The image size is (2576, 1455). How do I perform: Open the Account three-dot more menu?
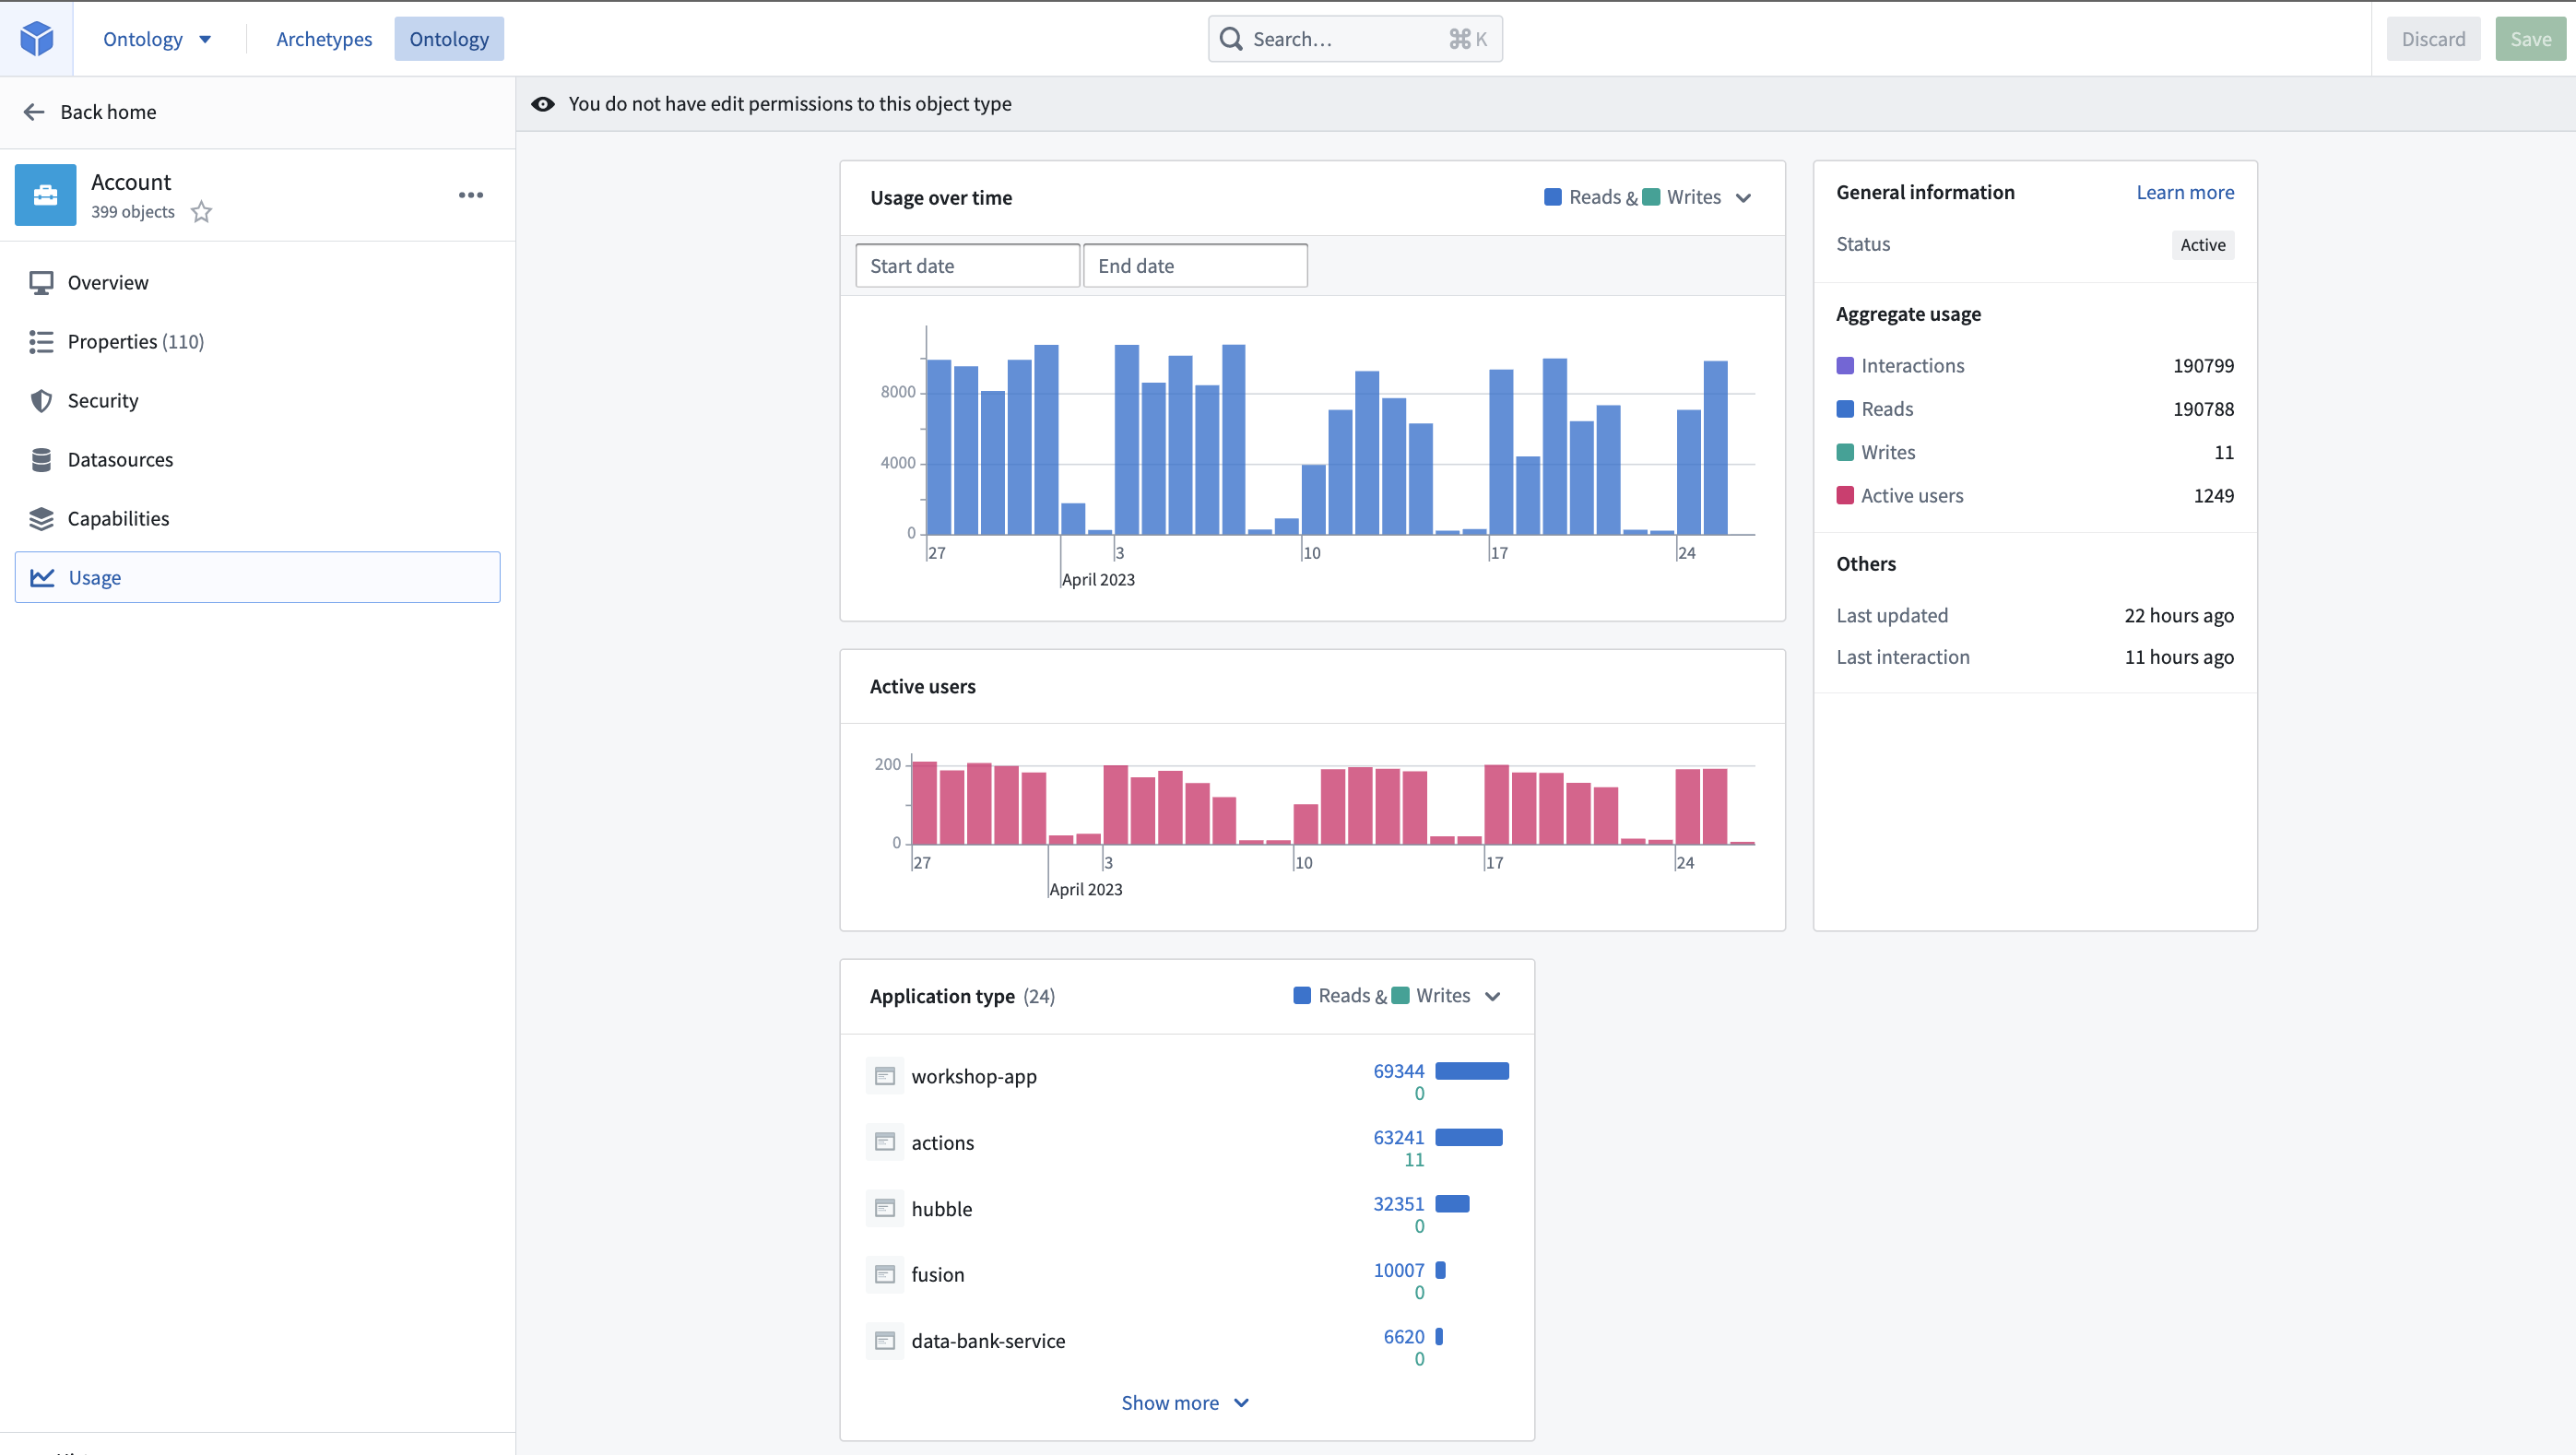[471, 195]
